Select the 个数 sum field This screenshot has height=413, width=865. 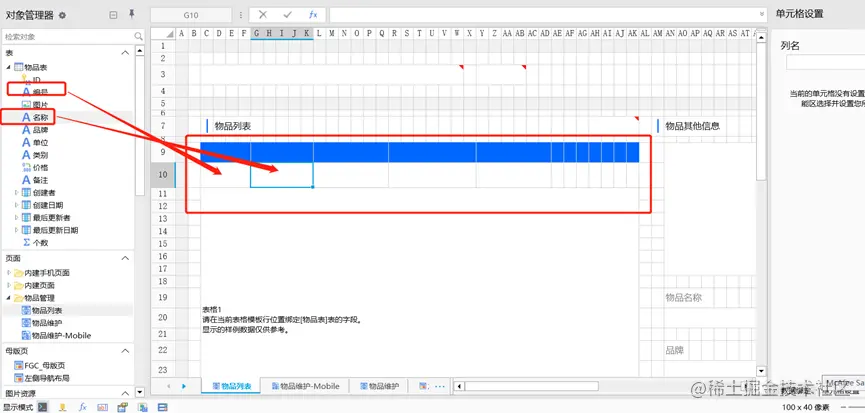coord(35,243)
